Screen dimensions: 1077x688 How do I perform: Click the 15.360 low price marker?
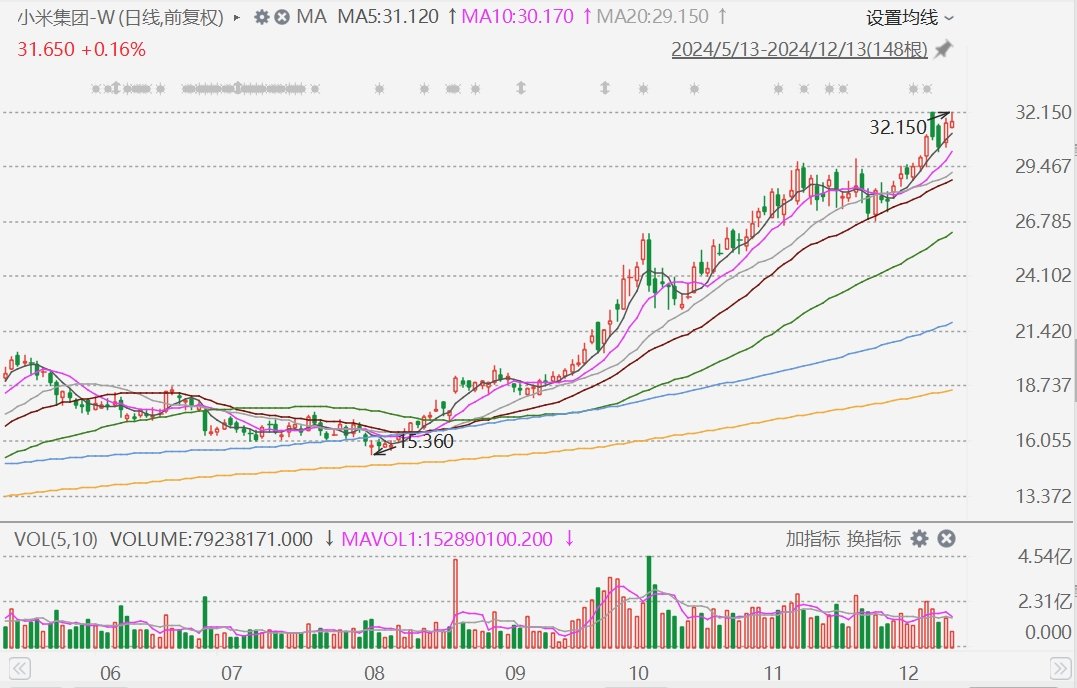click(426, 442)
